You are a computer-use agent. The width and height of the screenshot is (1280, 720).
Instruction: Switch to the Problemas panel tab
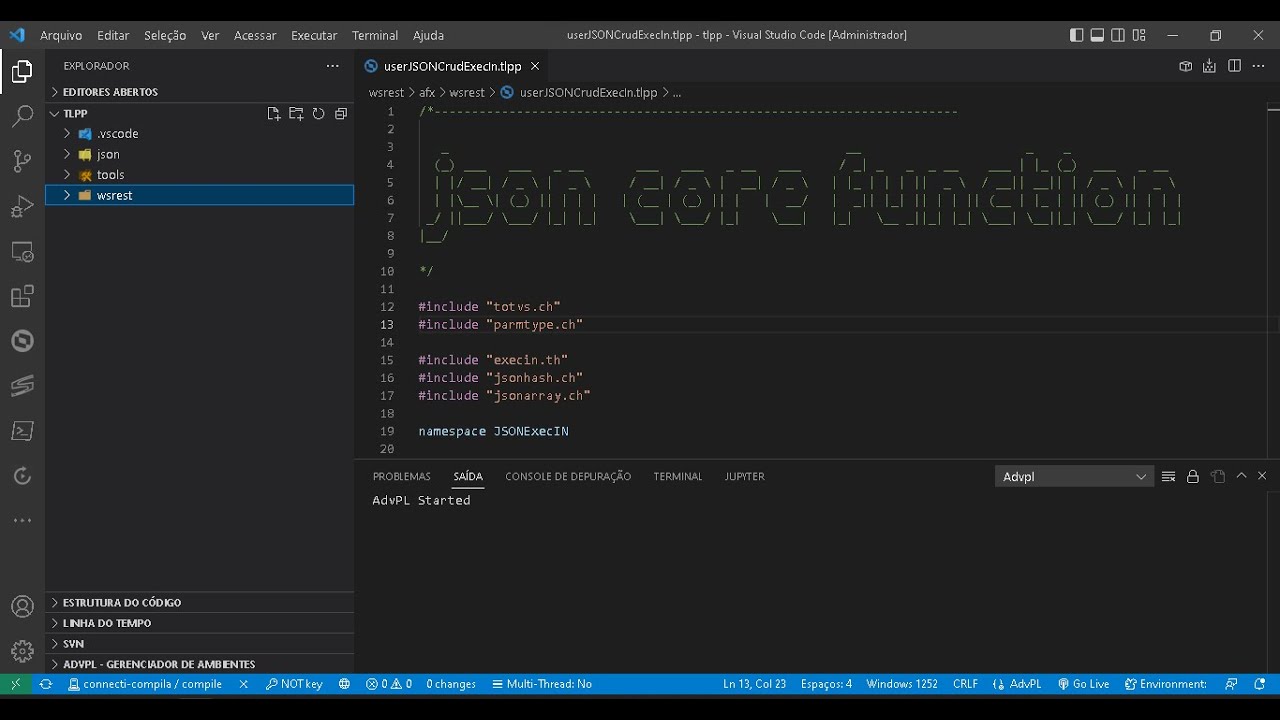point(402,477)
